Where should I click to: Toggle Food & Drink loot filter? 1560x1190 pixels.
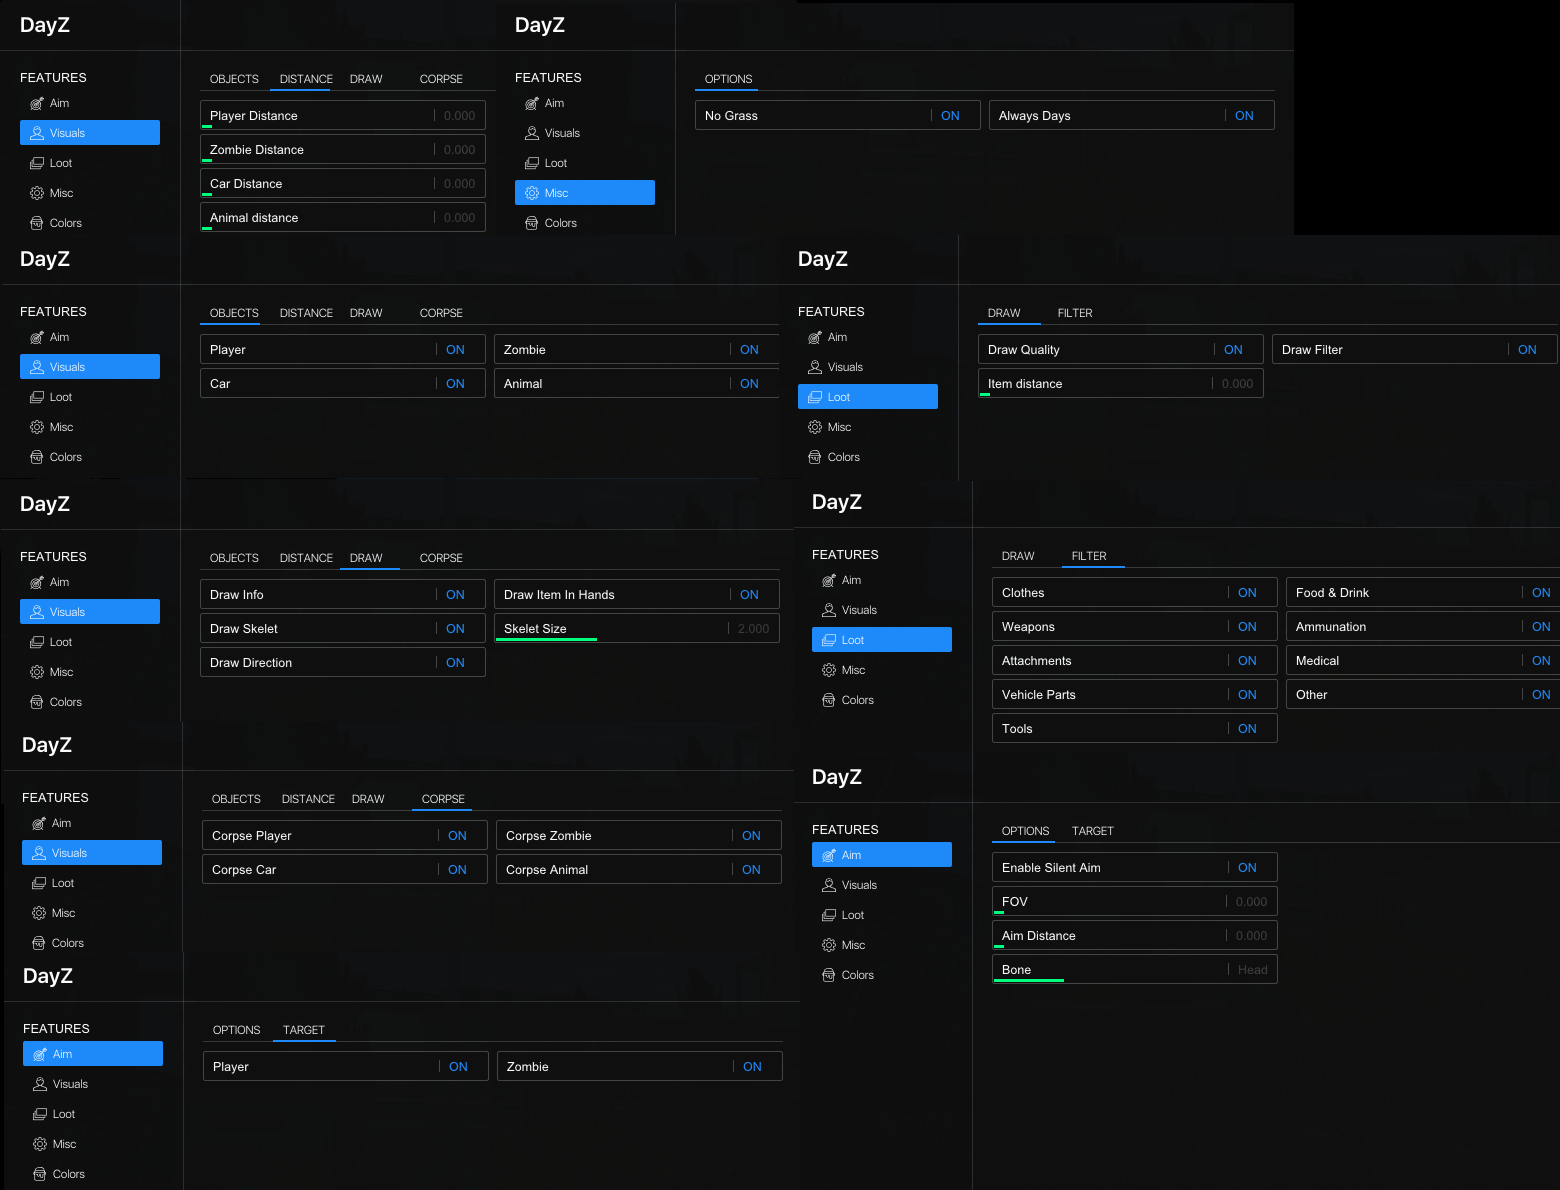[x=1540, y=593]
